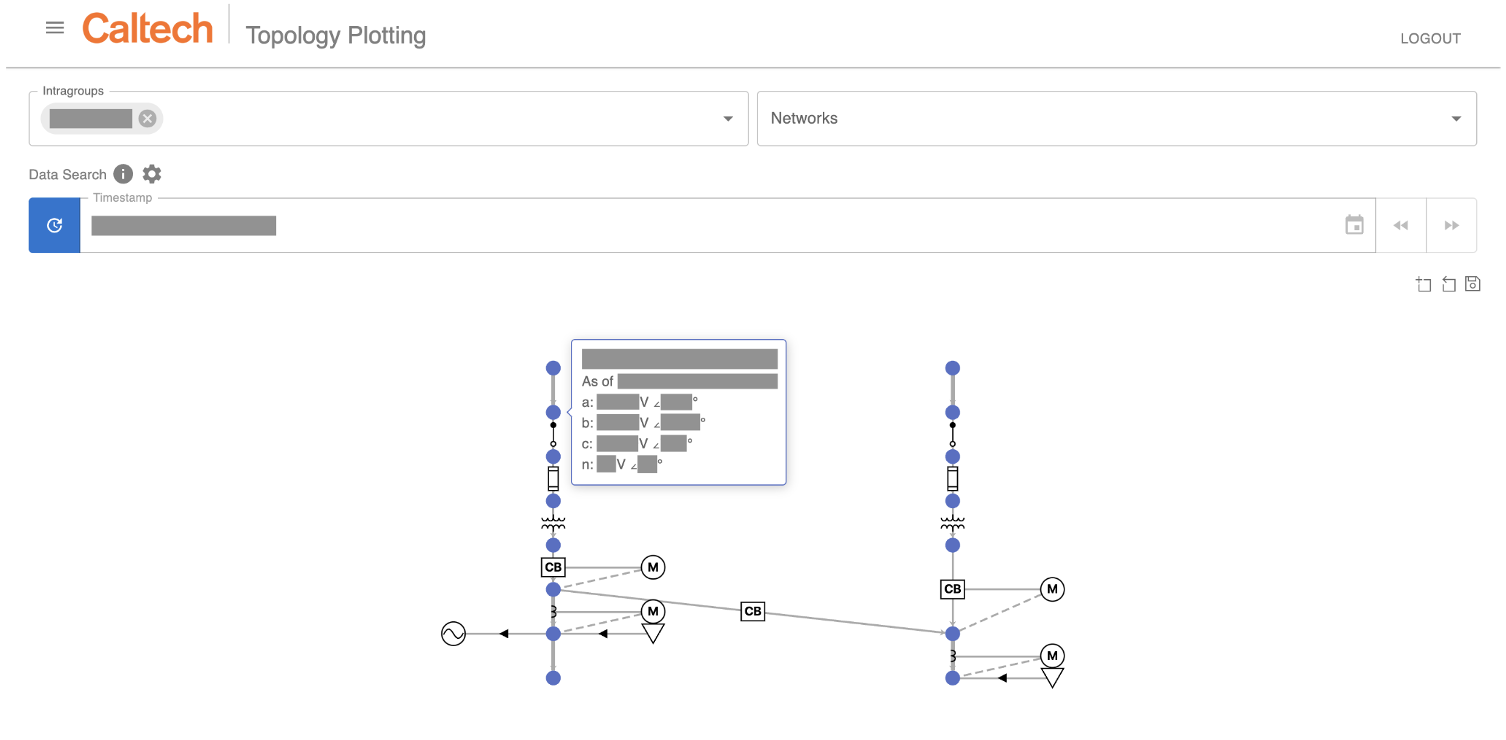Image resolution: width=1506 pixels, height=740 pixels.
Task: Remove the selected intragroup chip
Action: [148, 118]
